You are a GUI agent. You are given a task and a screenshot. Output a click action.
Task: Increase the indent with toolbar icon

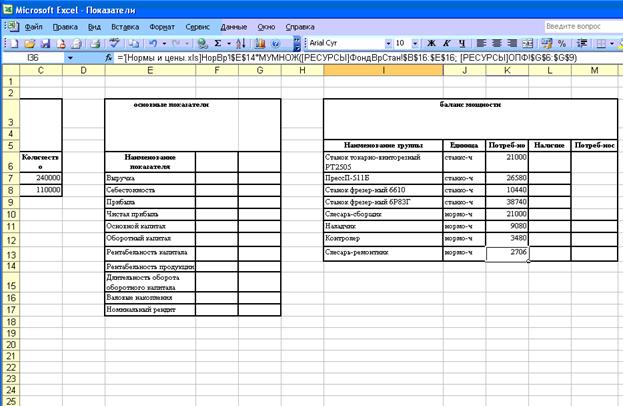[x=582, y=43]
